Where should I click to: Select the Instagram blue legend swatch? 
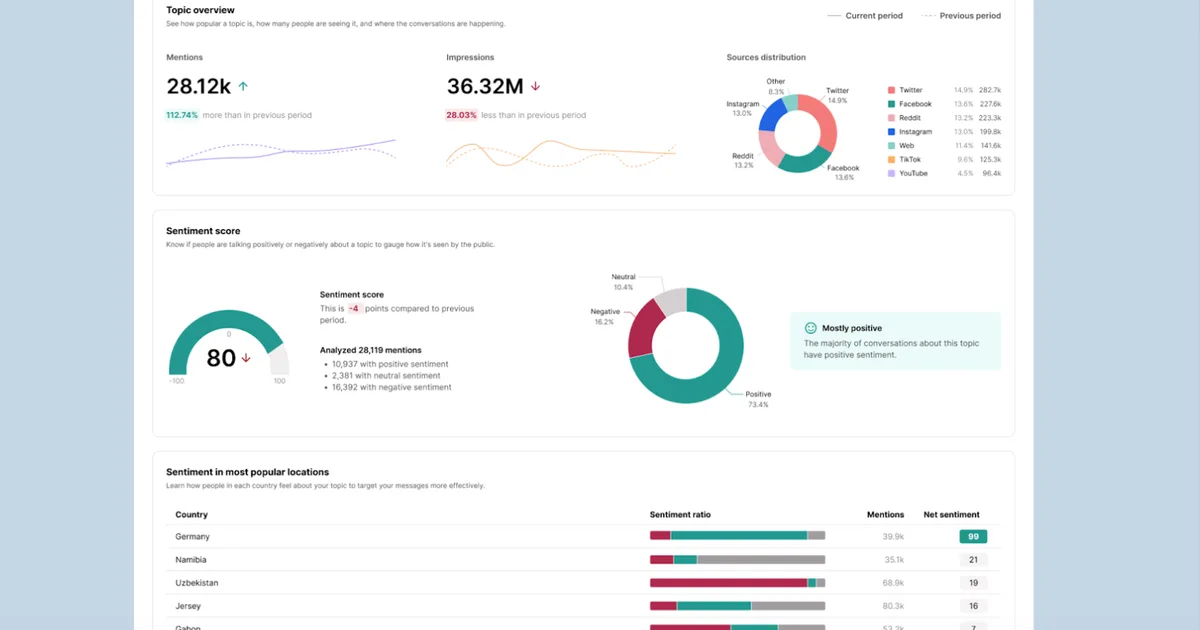pos(891,132)
